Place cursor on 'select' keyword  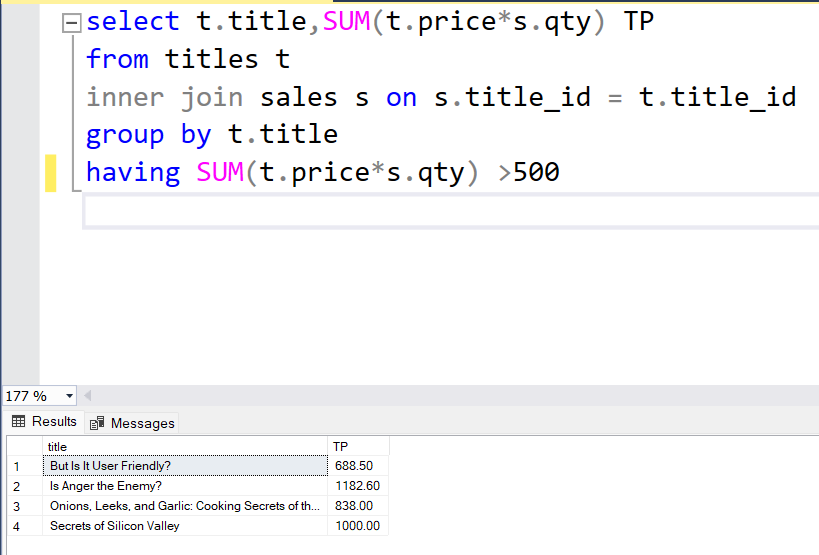[x=133, y=22]
